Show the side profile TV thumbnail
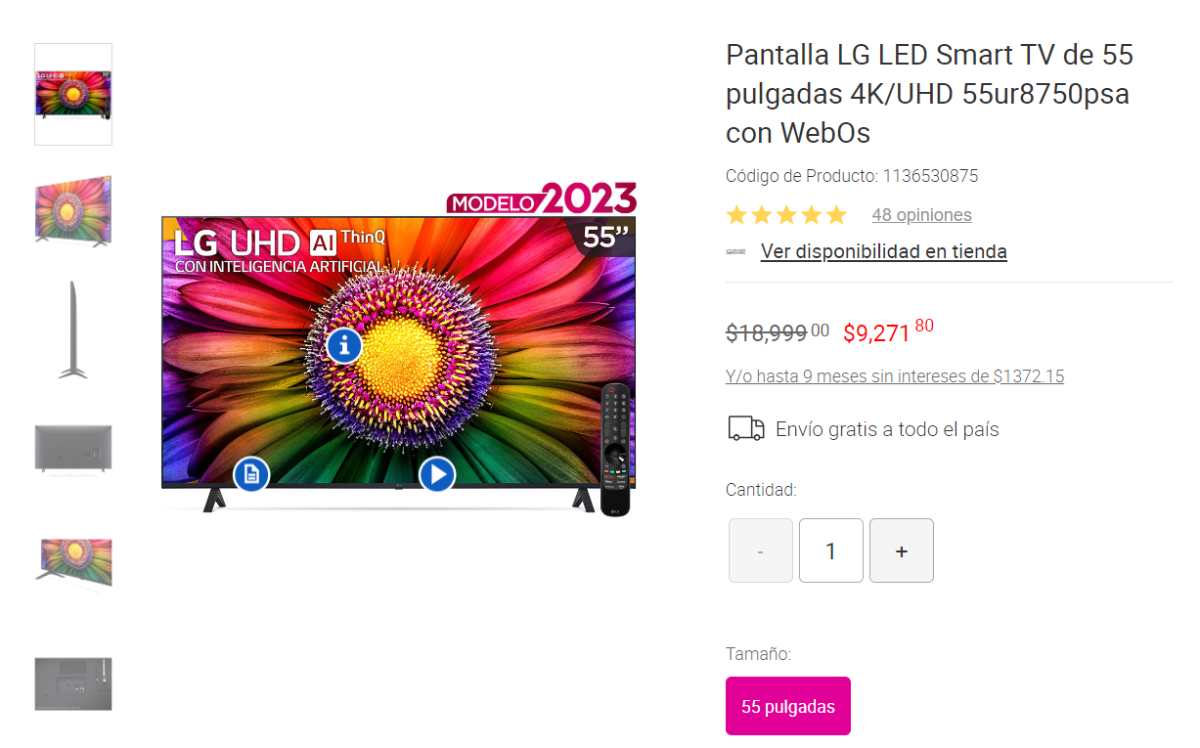 73,330
